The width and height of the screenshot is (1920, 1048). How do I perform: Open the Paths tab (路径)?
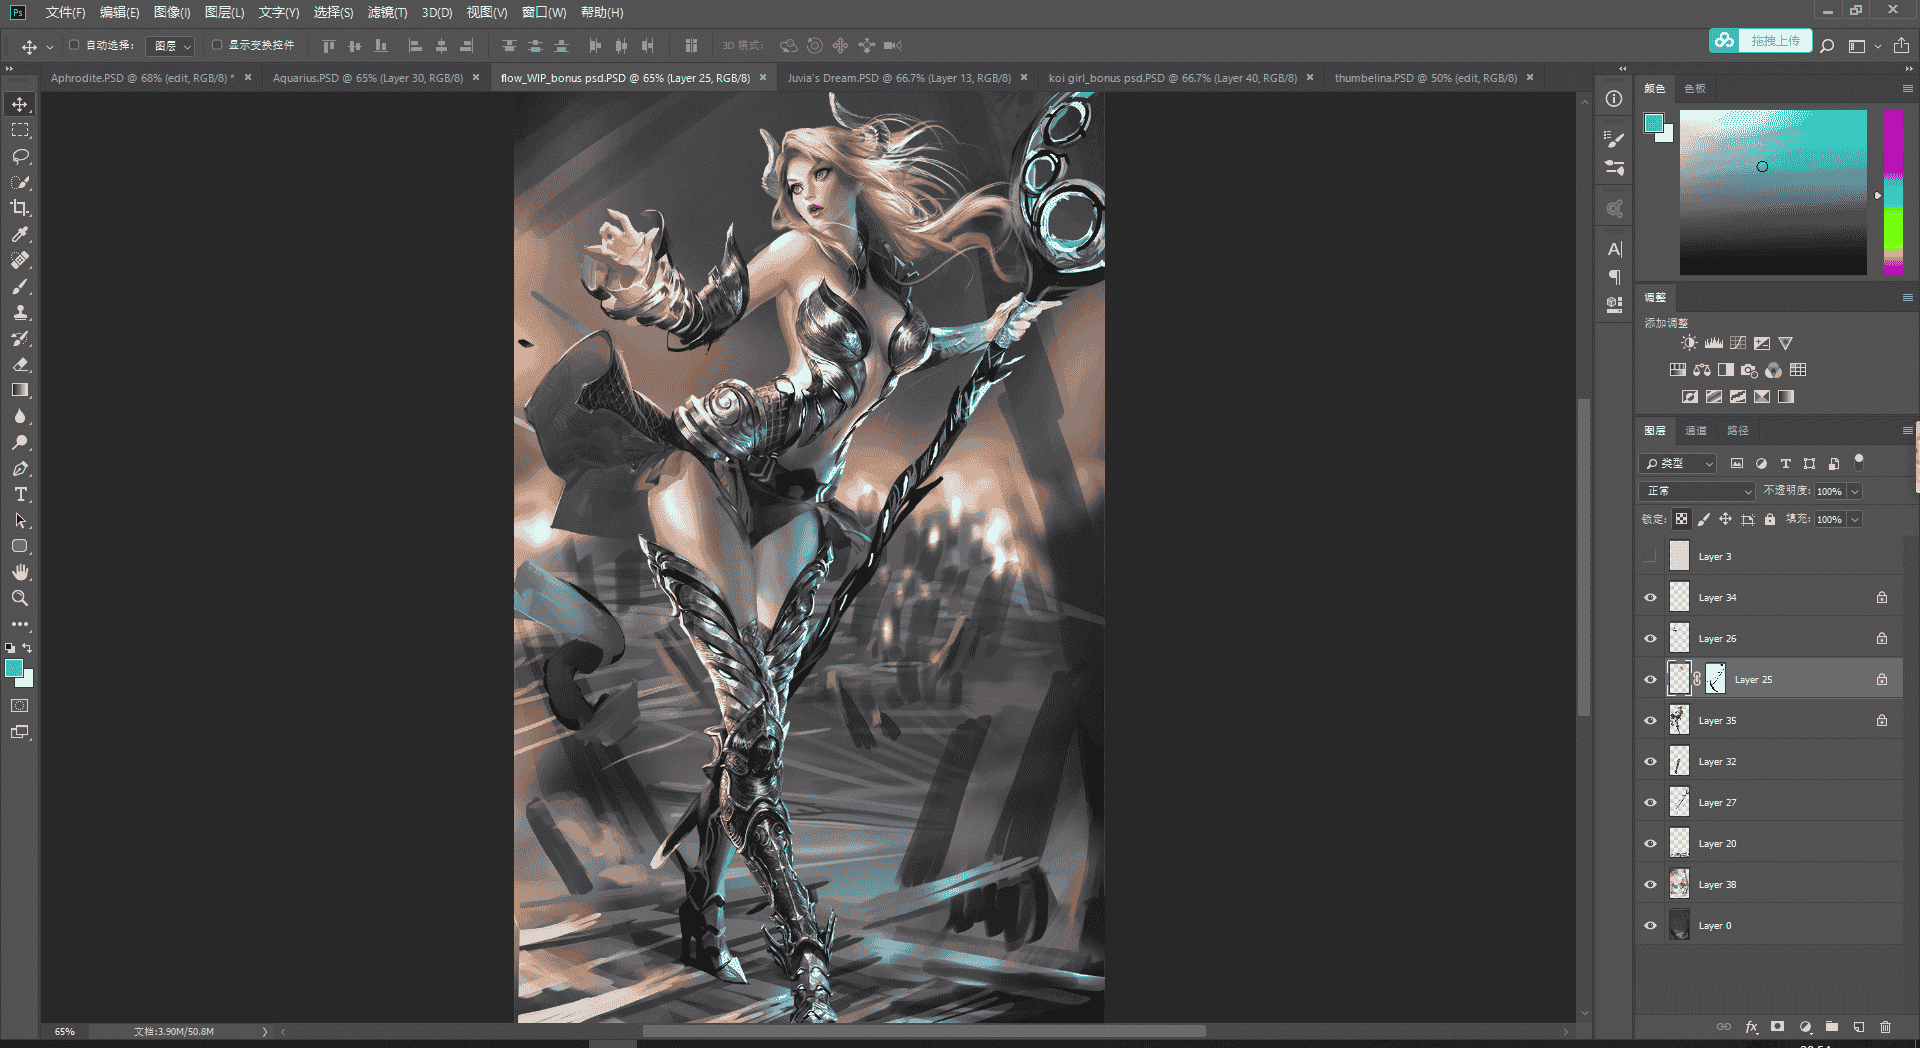1738,431
